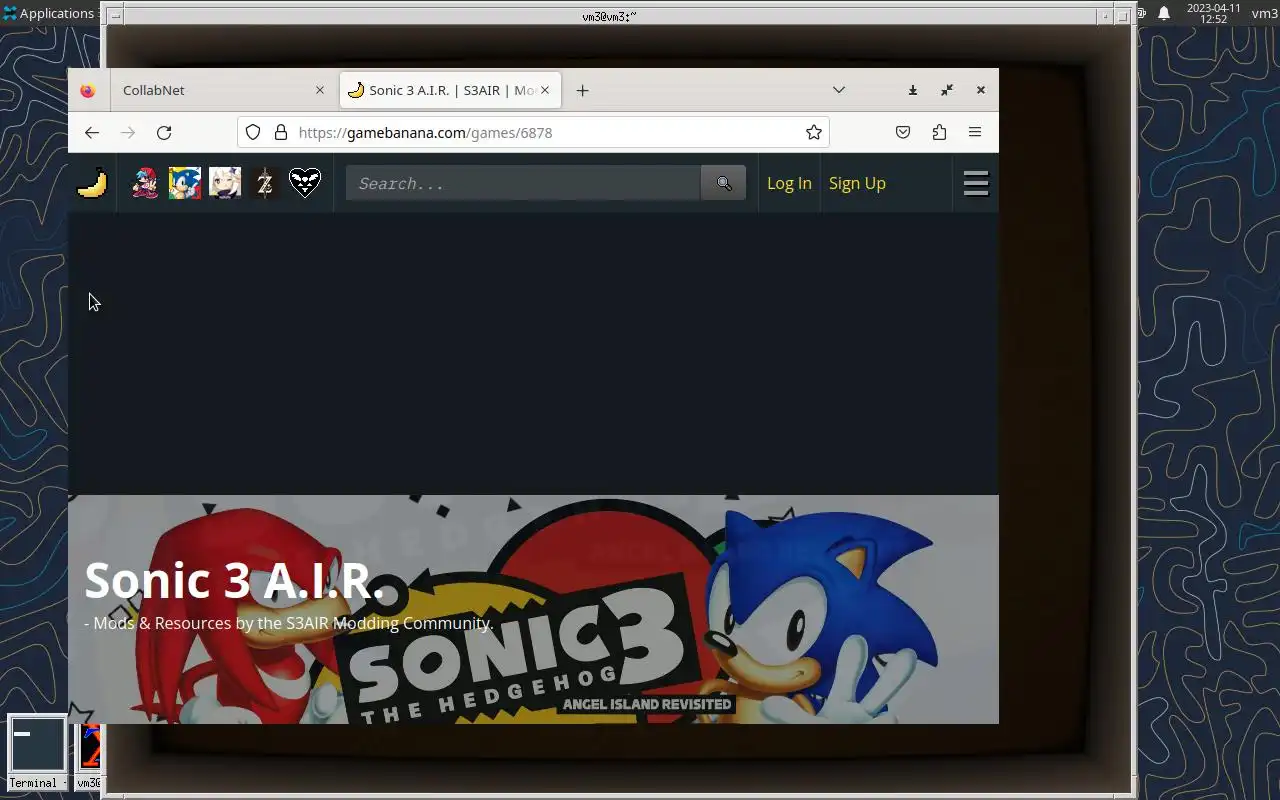
Task: Click the Firefox View icon
Action: point(88,90)
